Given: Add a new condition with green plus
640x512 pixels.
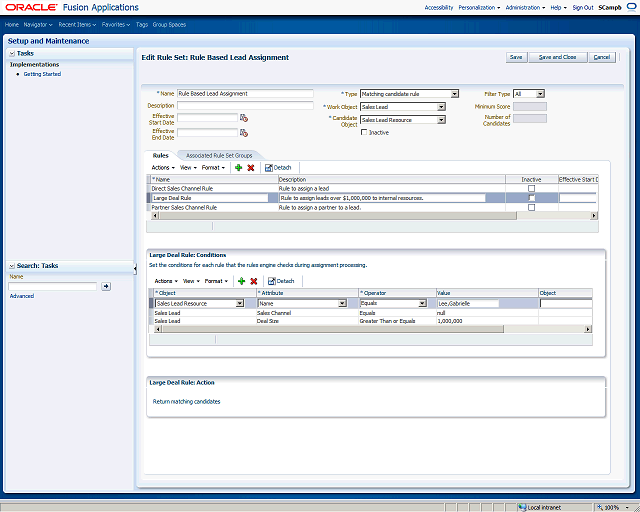Looking at the screenshot, I should 241,281.
